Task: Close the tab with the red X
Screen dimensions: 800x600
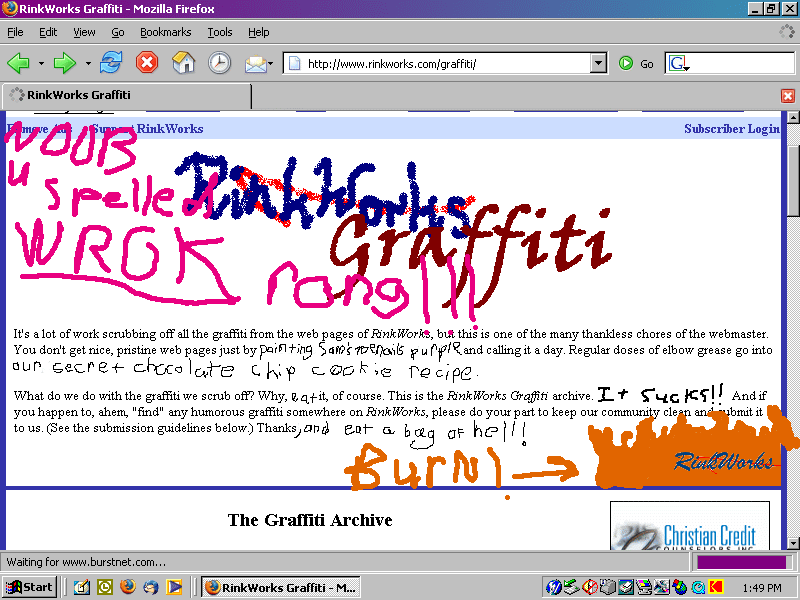Action: pos(788,95)
